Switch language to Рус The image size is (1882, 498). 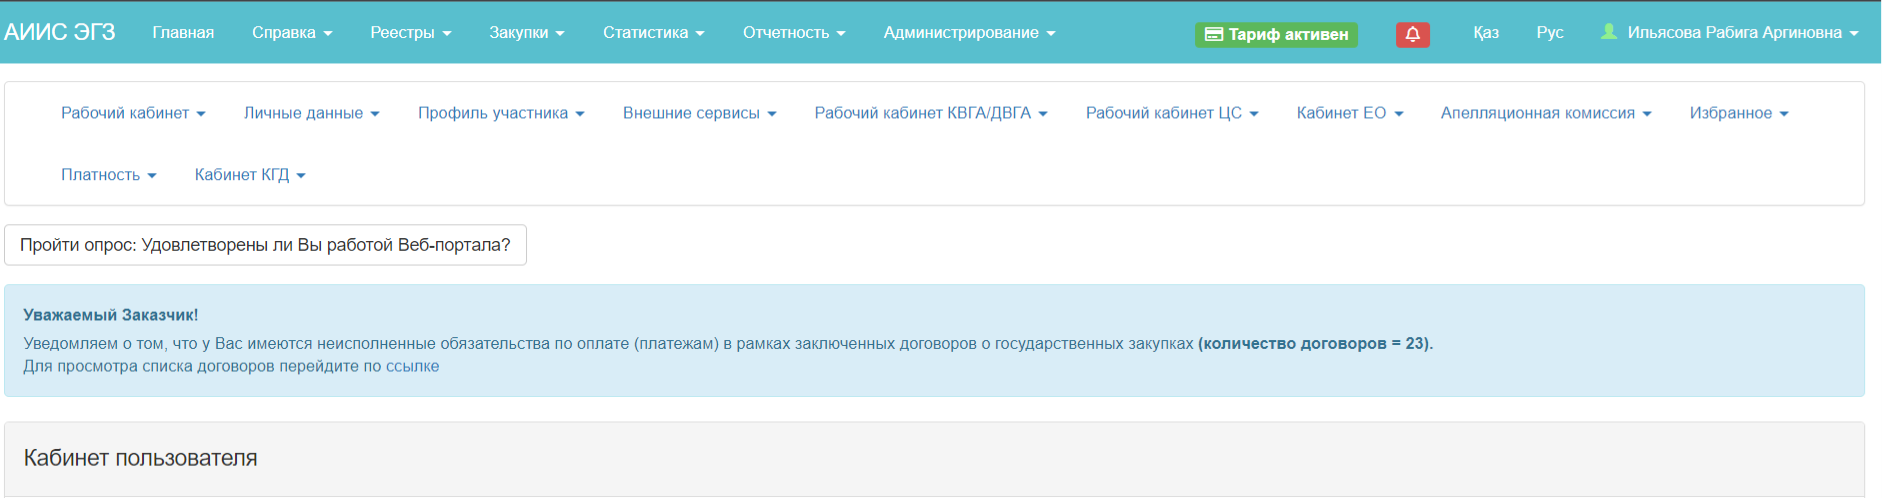click(1549, 33)
